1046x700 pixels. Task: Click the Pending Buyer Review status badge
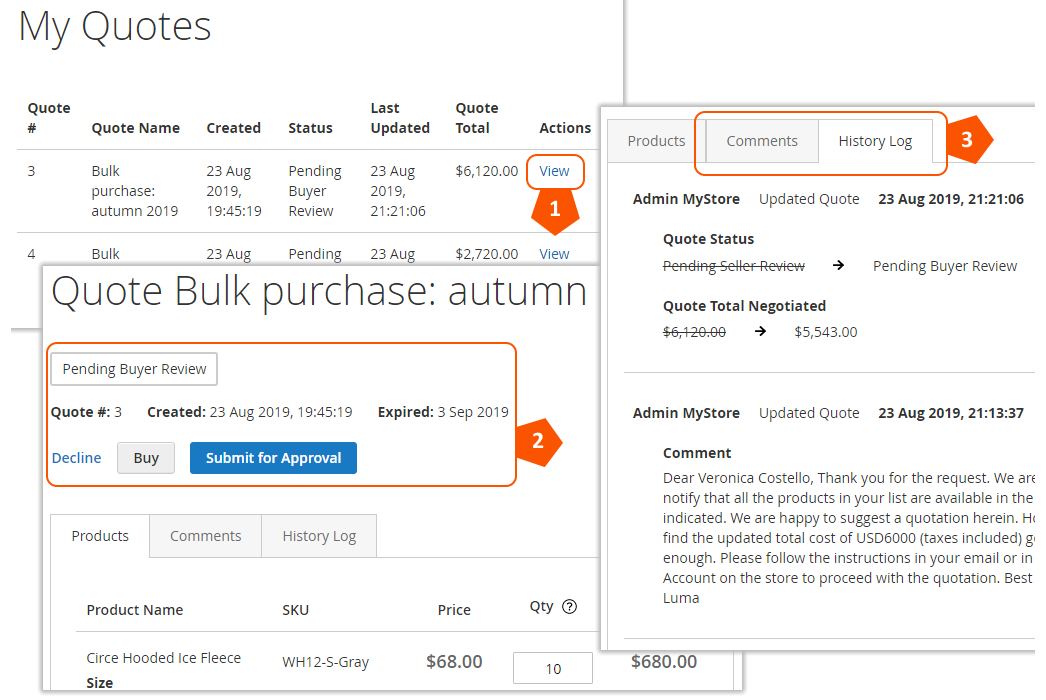(x=134, y=369)
